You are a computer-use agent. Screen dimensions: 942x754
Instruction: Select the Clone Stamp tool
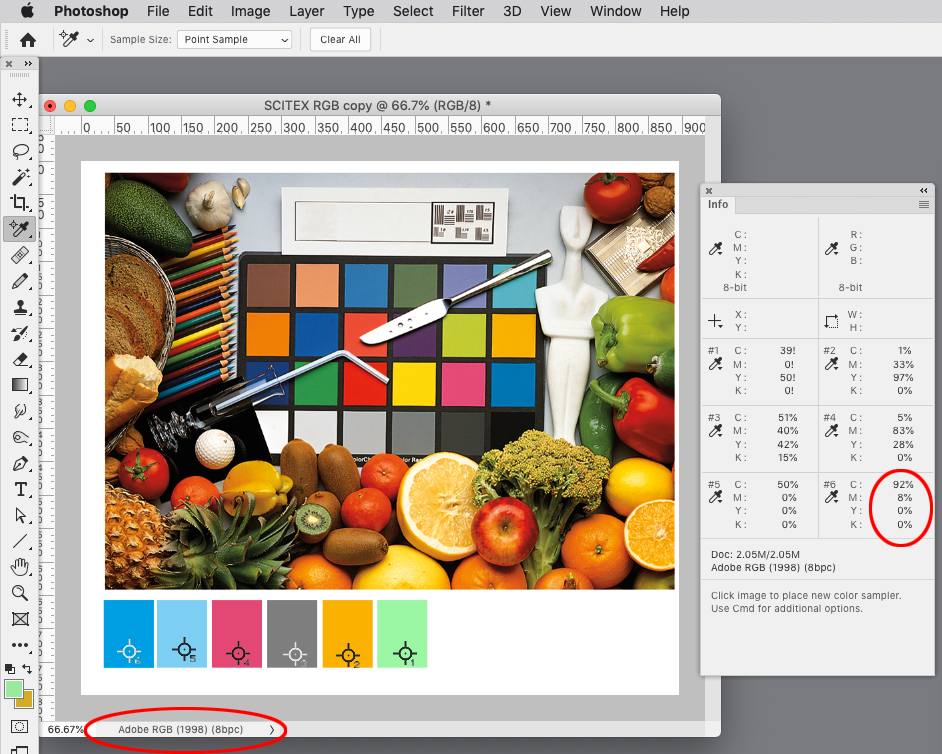tap(20, 307)
